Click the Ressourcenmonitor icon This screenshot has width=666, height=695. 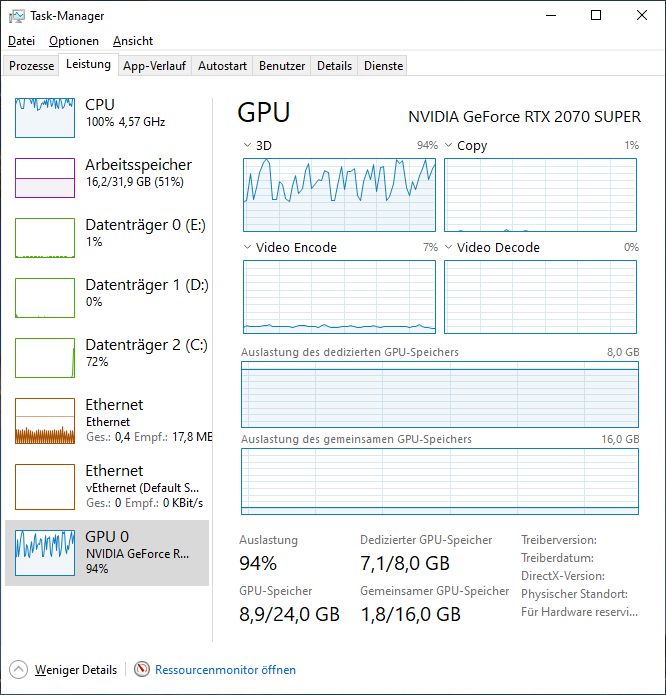142,669
